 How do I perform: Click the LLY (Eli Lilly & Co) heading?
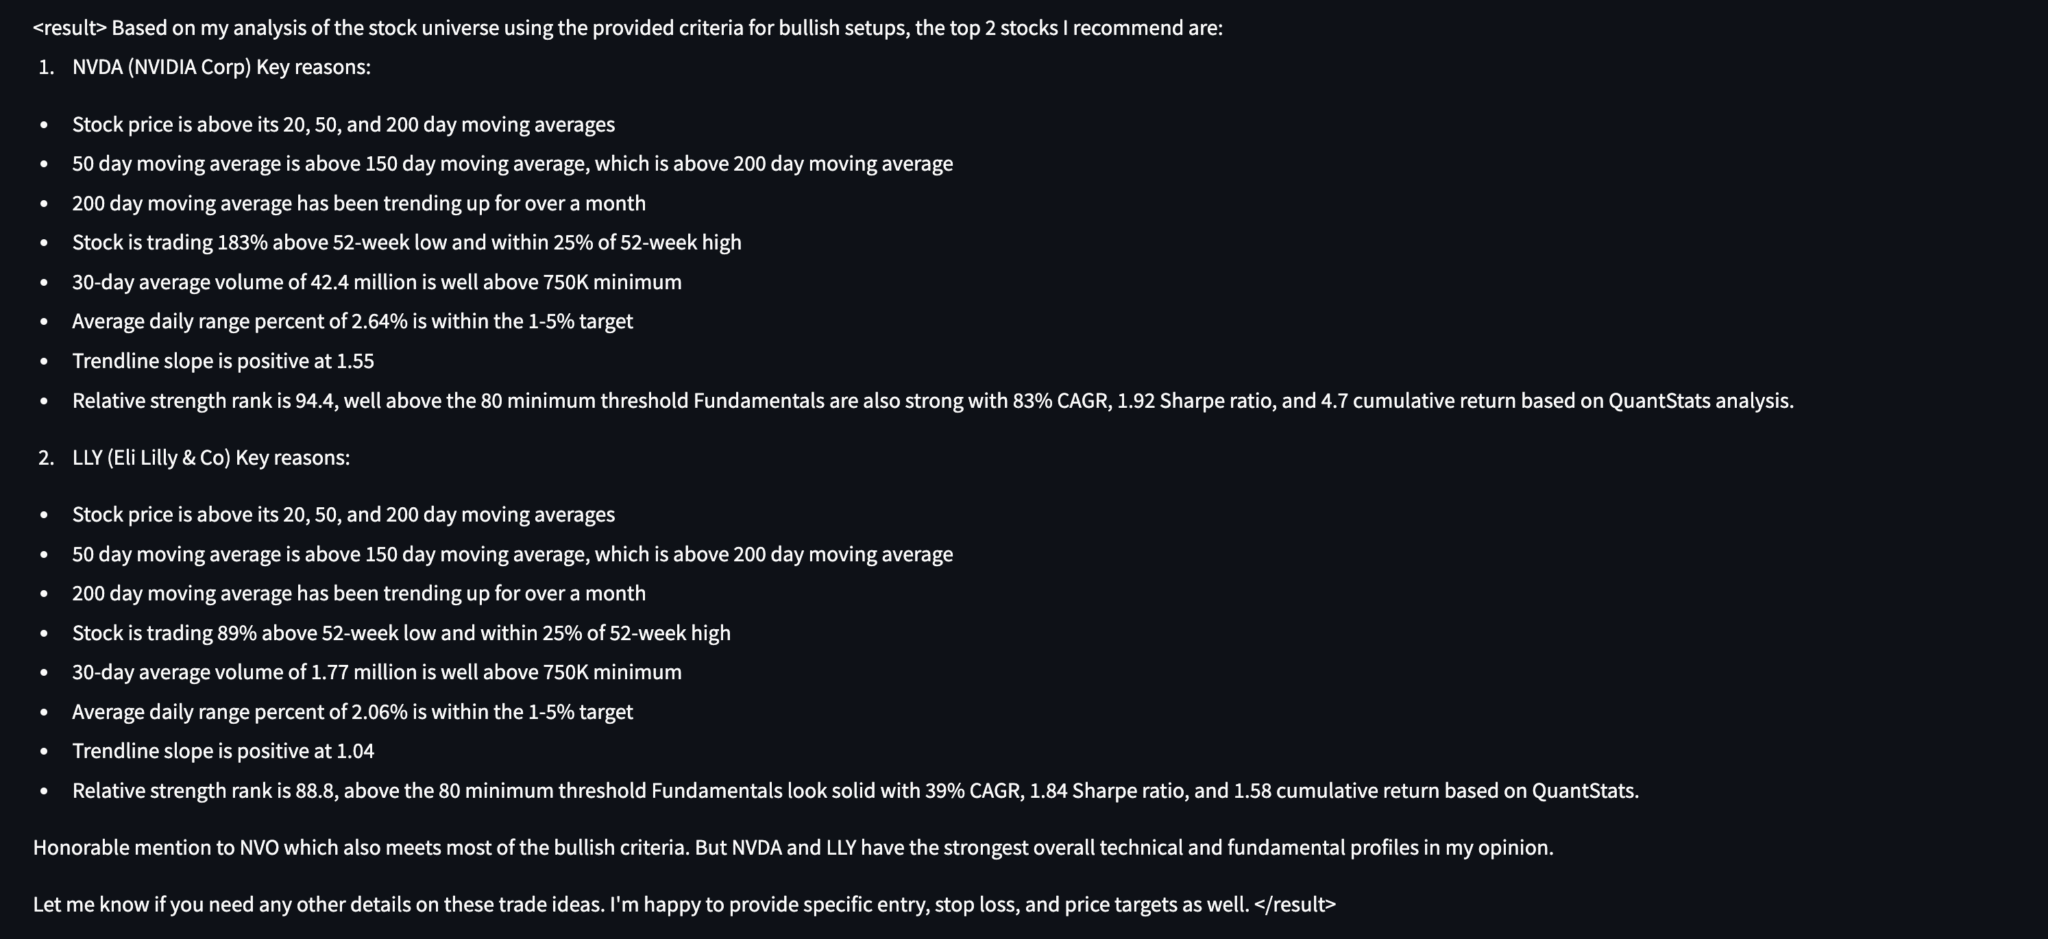tap(211, 457)
